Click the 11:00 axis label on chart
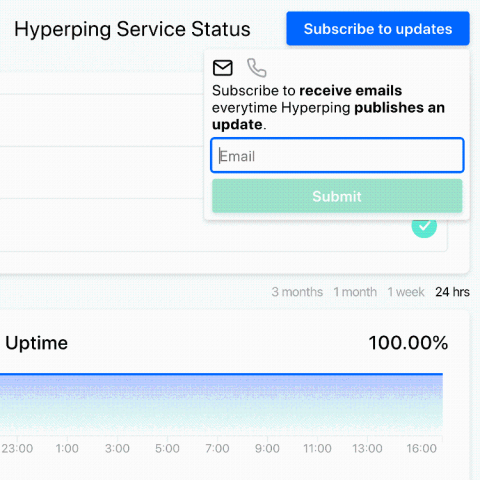The width and height of the screenshot is (480, 480). click(317, 449)
